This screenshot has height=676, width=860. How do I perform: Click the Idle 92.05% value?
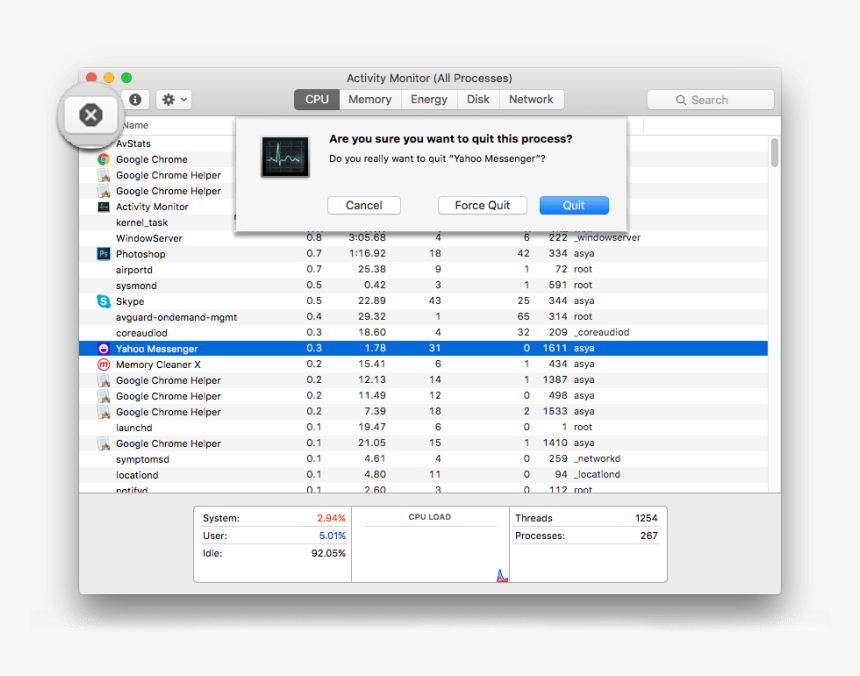point(329,553)
